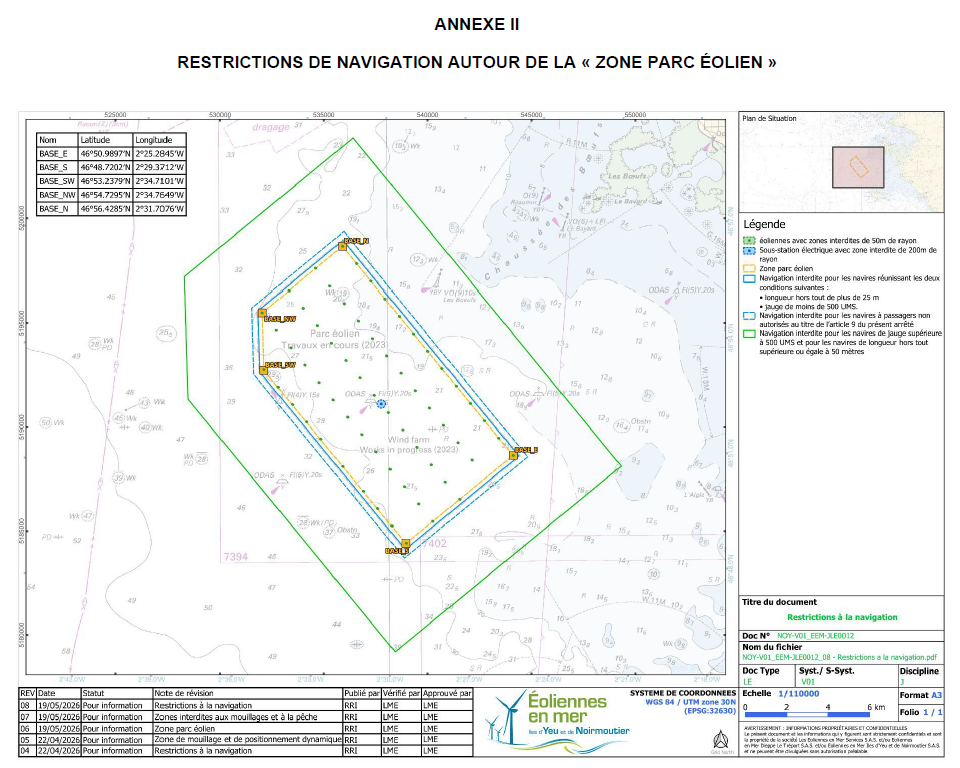Click the Grid North compass icon

721,741
